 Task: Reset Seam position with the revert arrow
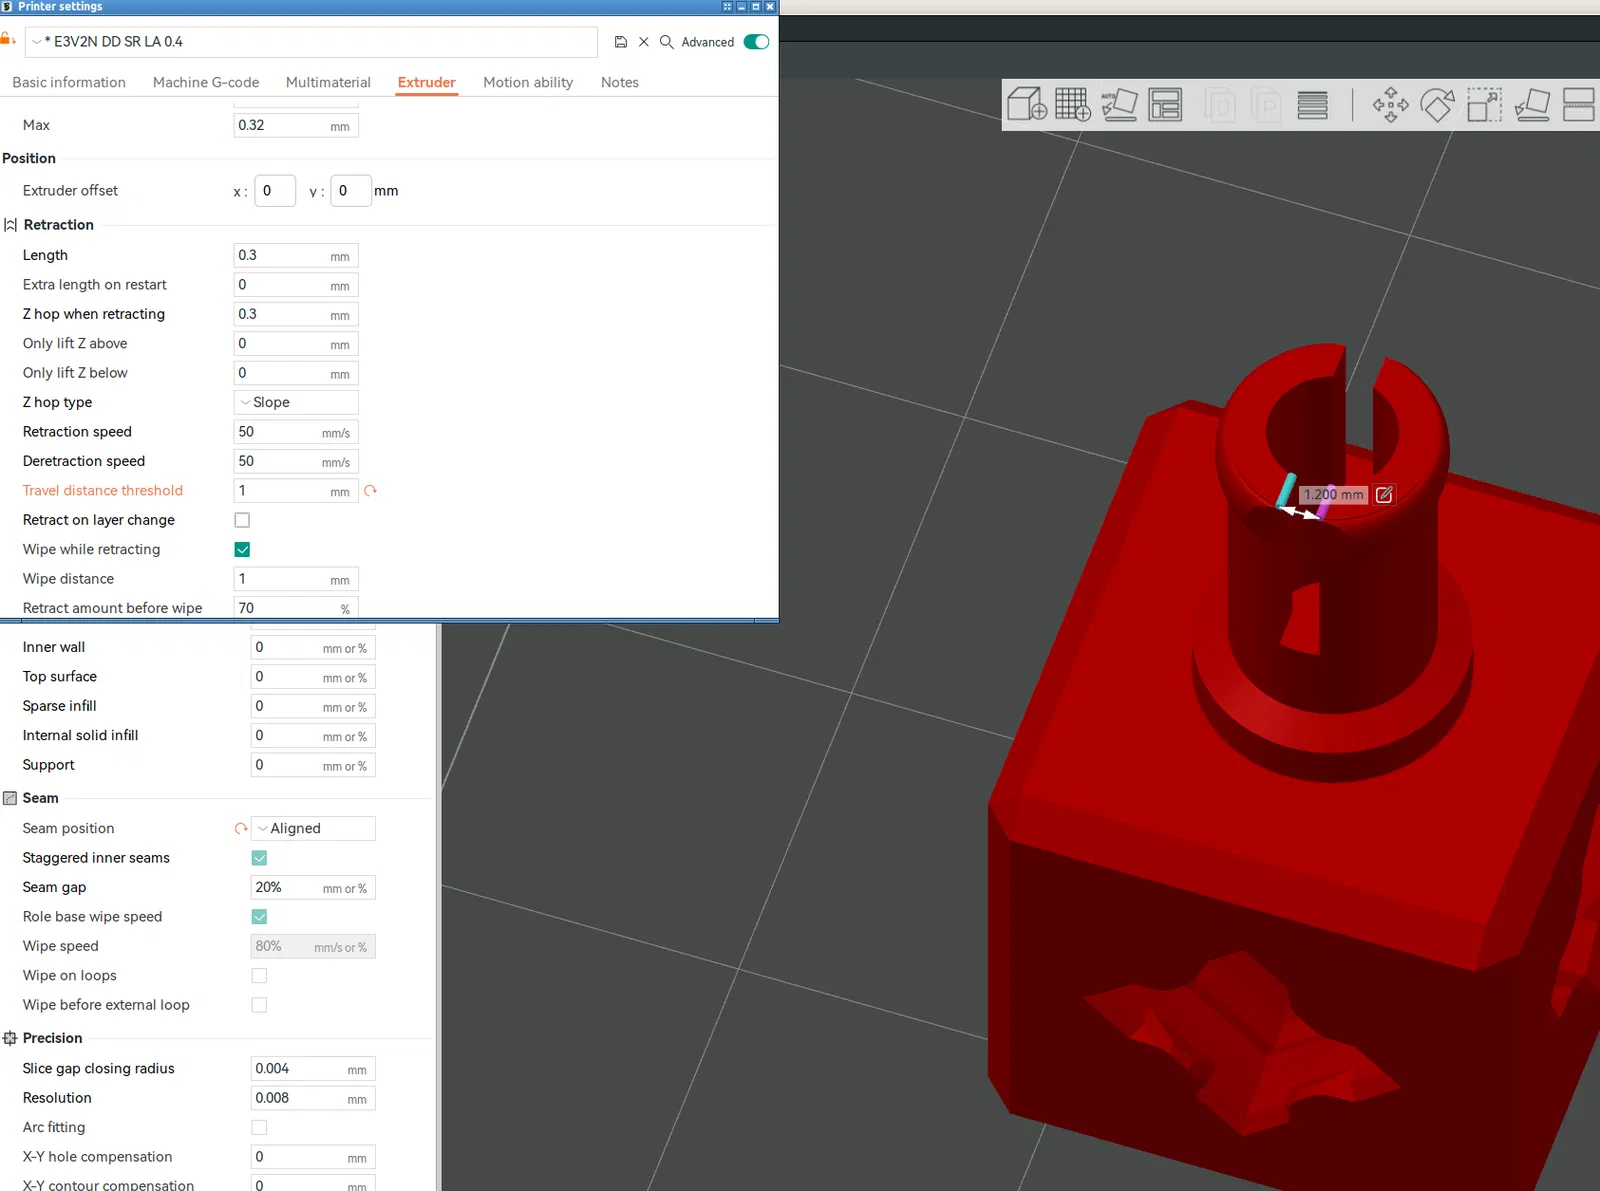pos(241,829)
